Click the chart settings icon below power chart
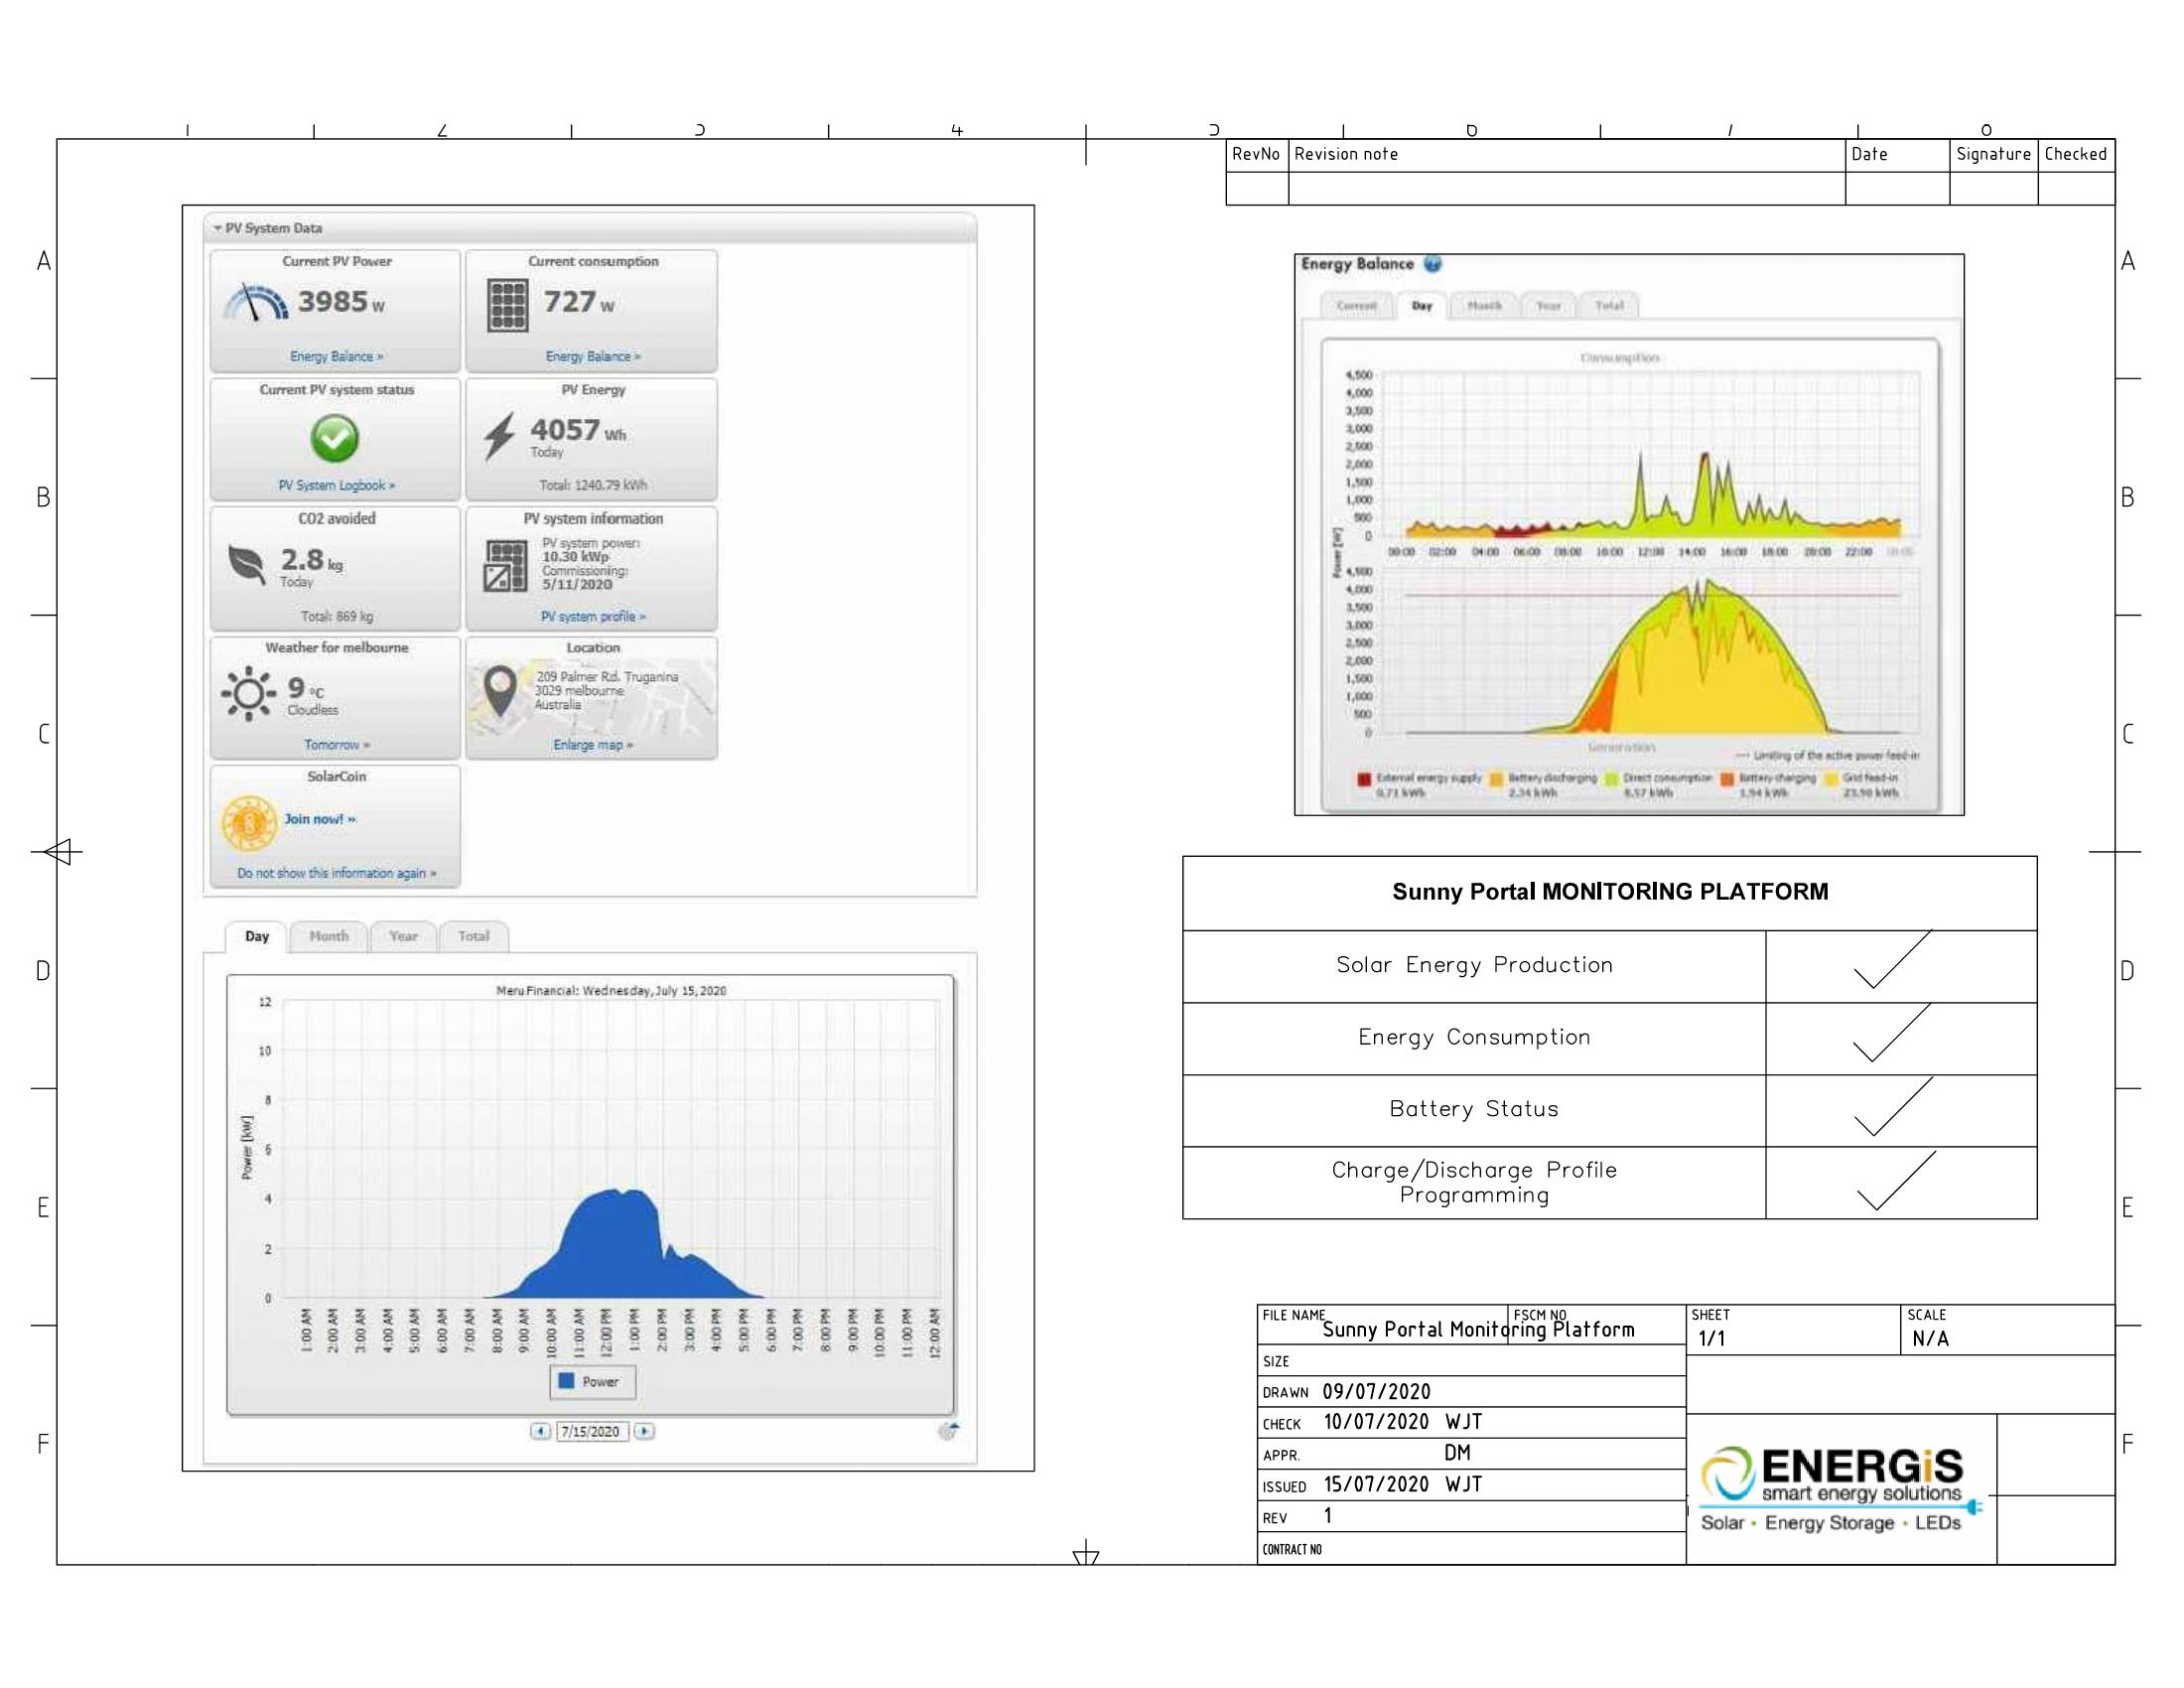The height and width of the screenshot is (1688, 2184). [x=948, y=1431]
